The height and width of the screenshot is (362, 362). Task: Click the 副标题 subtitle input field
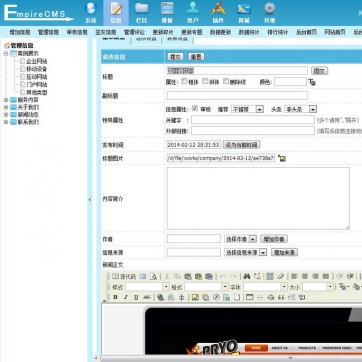(x=237, y=96)
